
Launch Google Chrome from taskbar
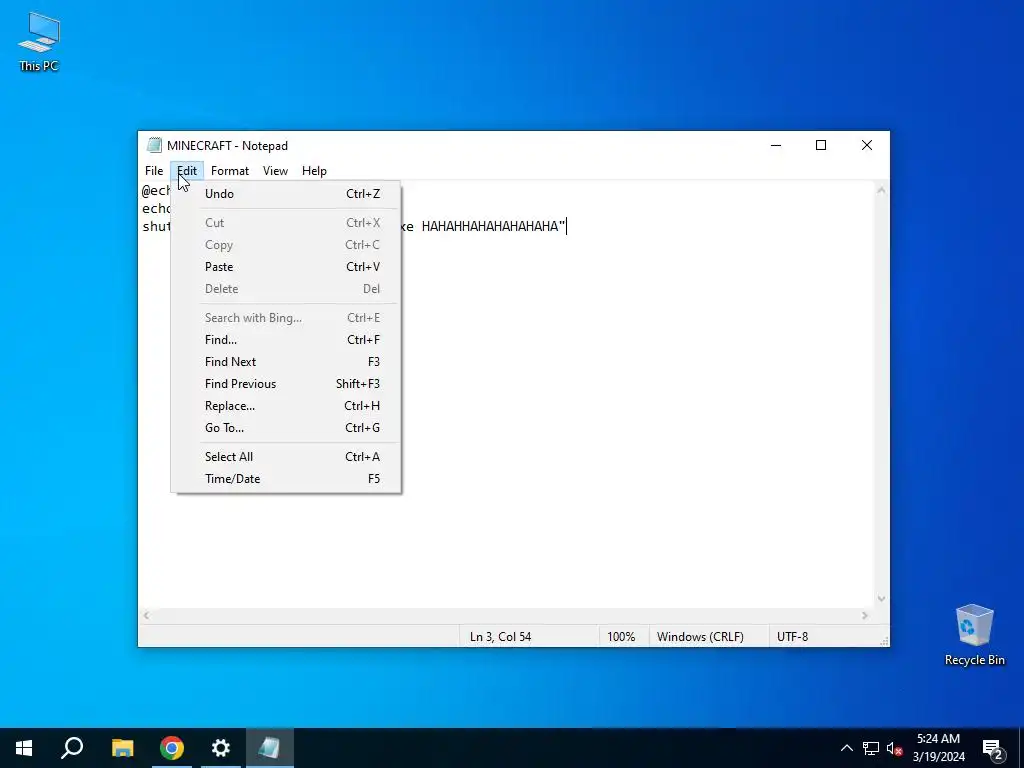[172, 748]
